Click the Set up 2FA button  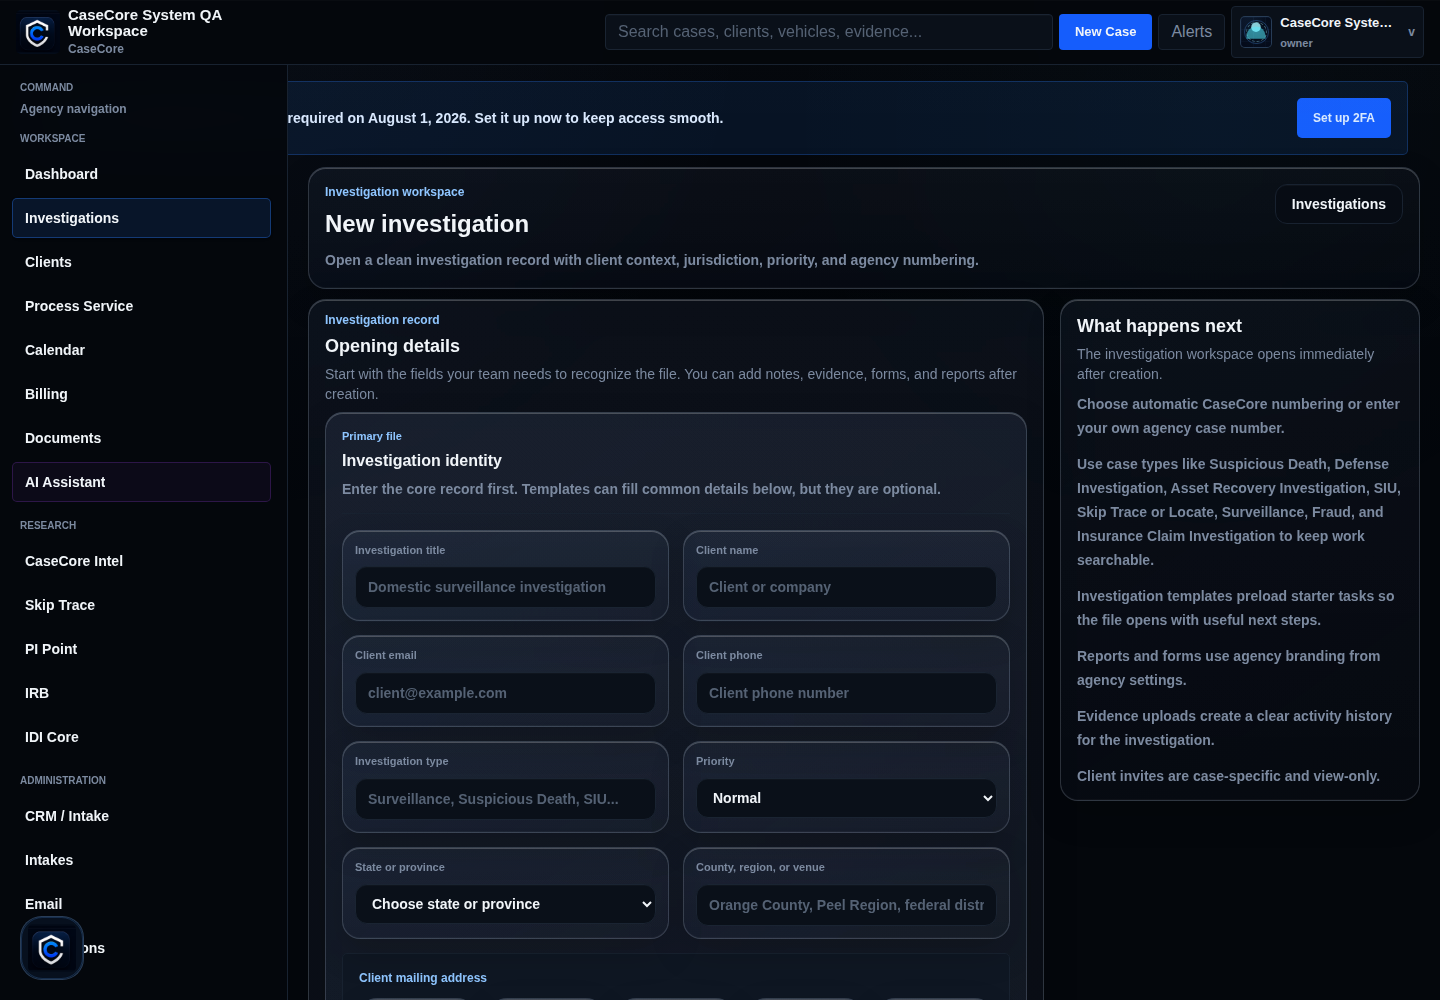pos(1343,118)
